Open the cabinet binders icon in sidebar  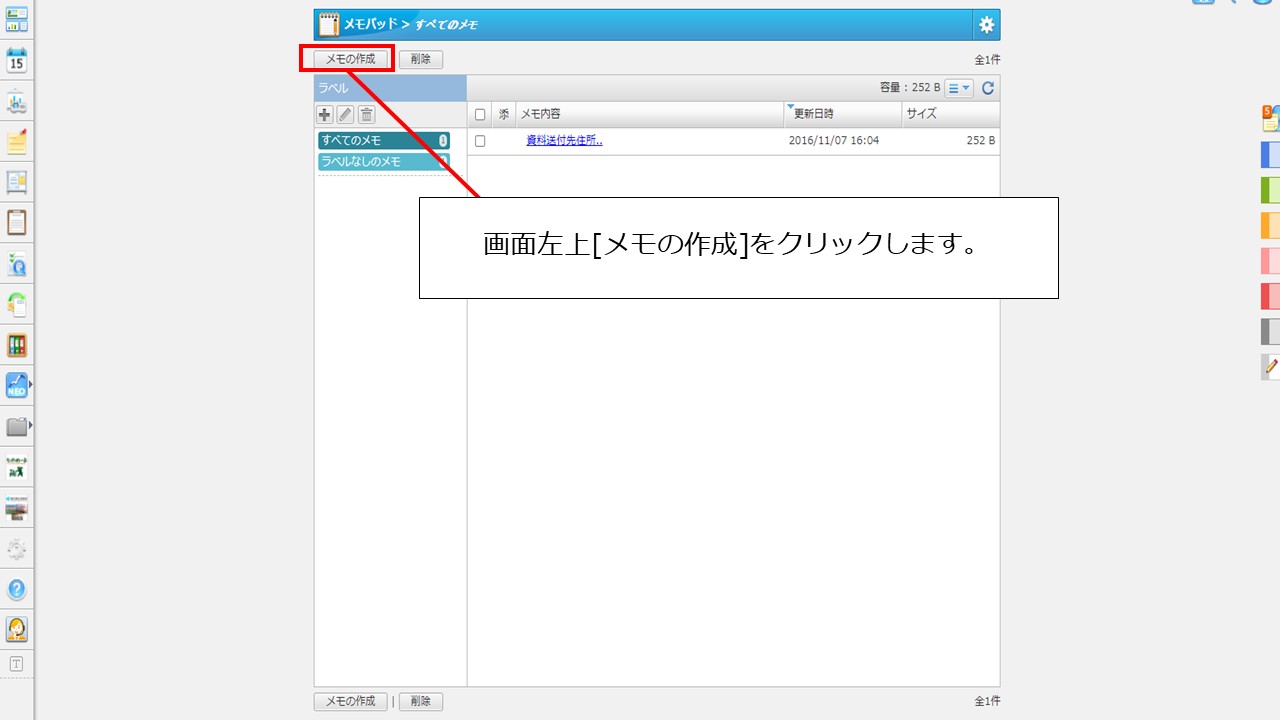click(x=17, y=345)
